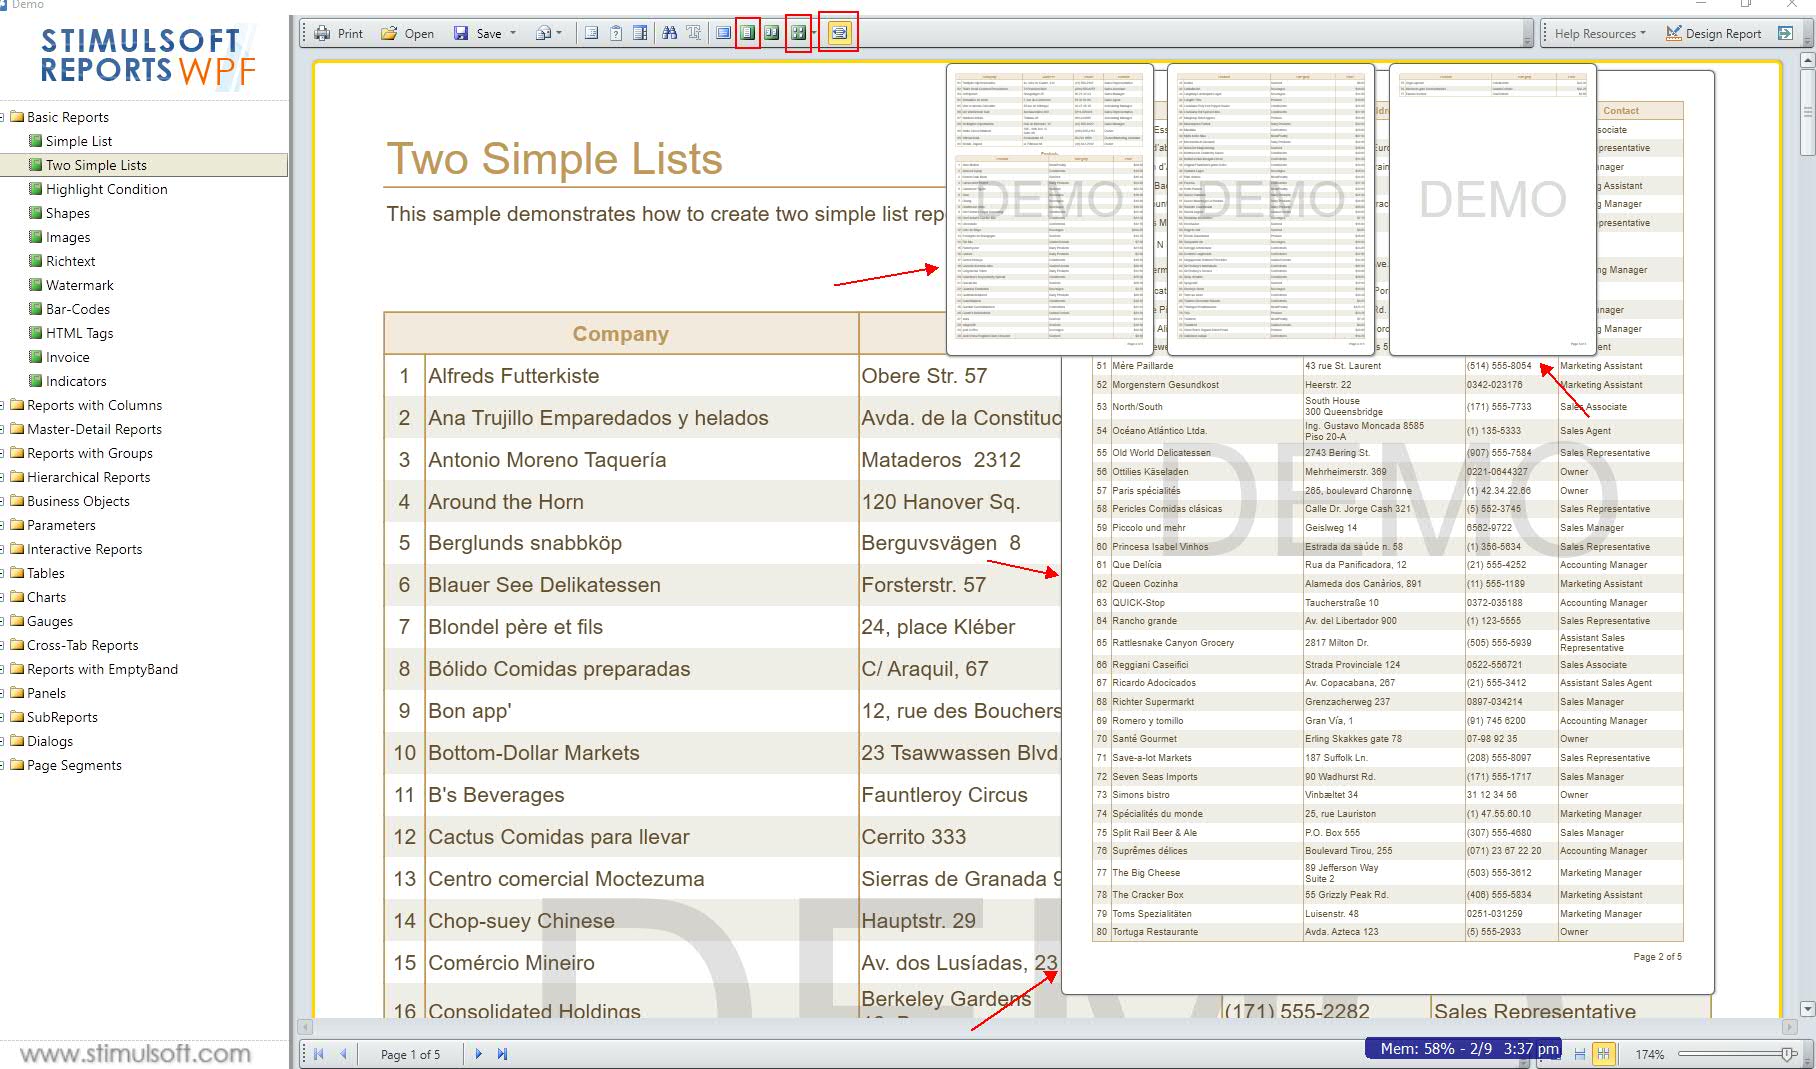The image size is (1816, 1069).
Task: Go to the first page
Action: (x=319, y=1054)
